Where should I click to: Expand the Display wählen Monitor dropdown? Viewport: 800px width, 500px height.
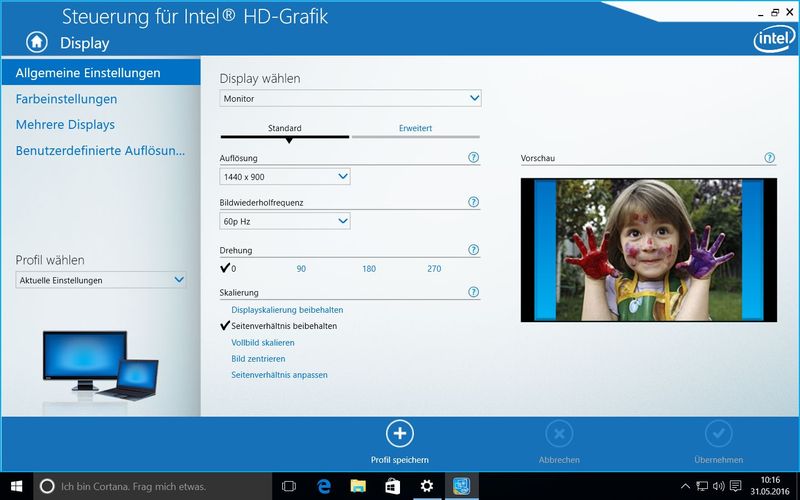point(350,99)
